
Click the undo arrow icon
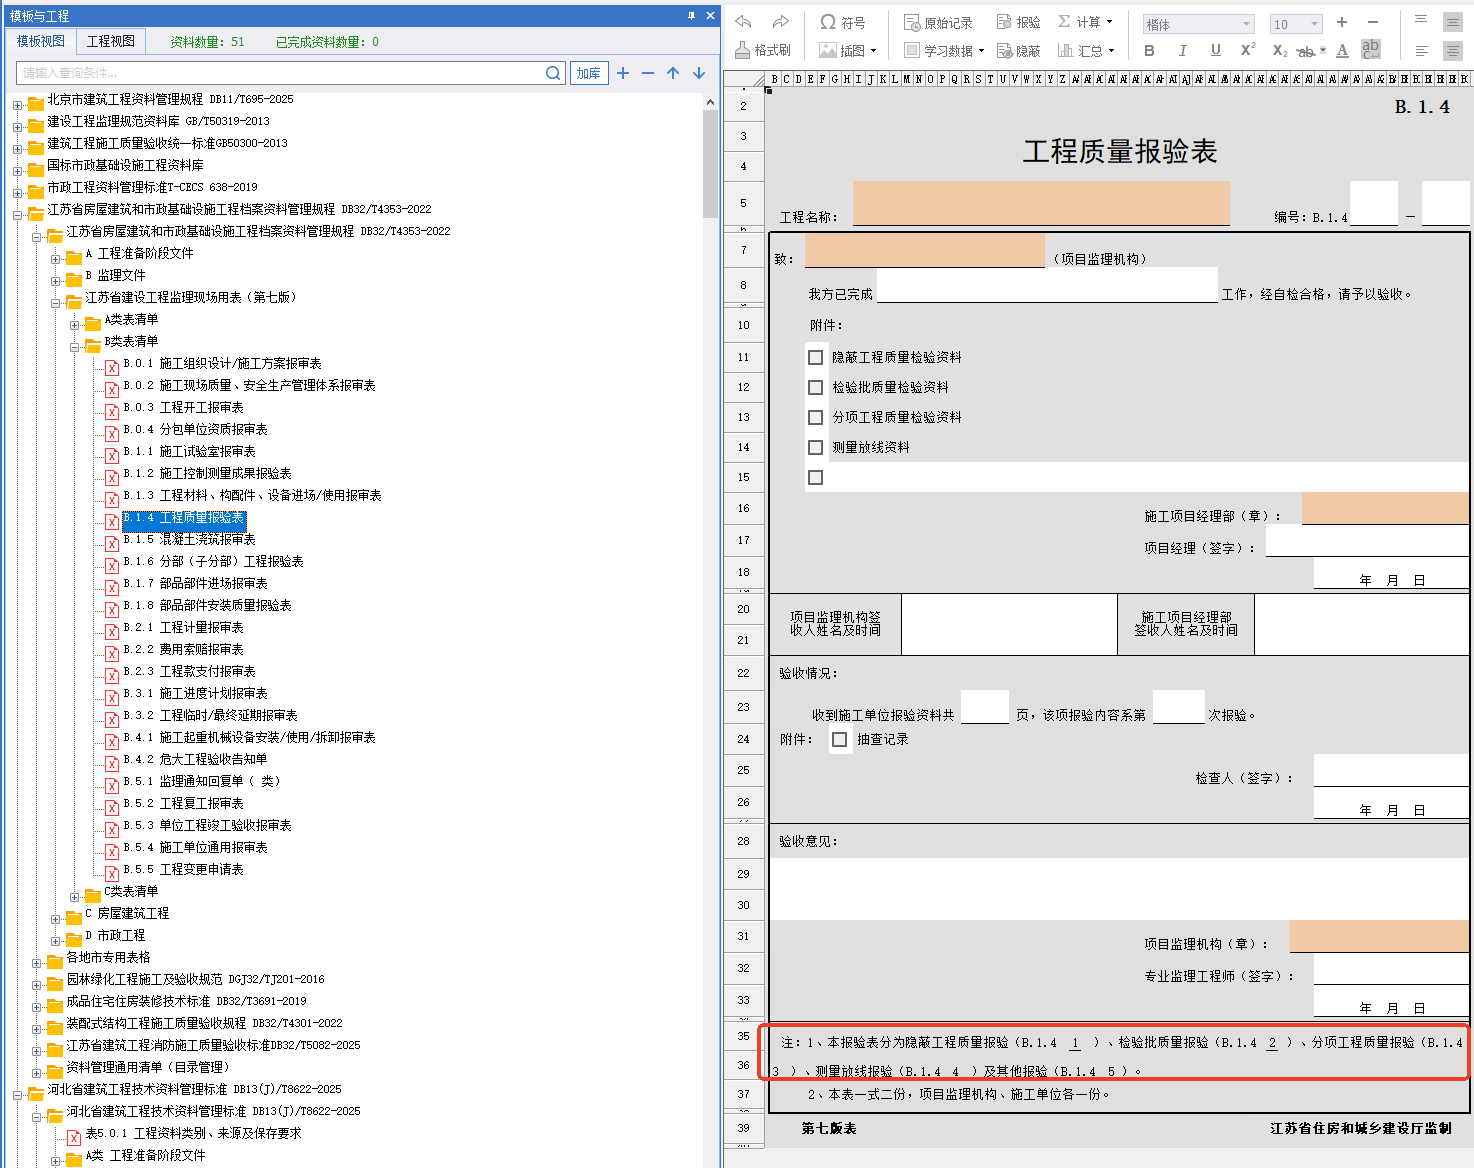point(743,22)
